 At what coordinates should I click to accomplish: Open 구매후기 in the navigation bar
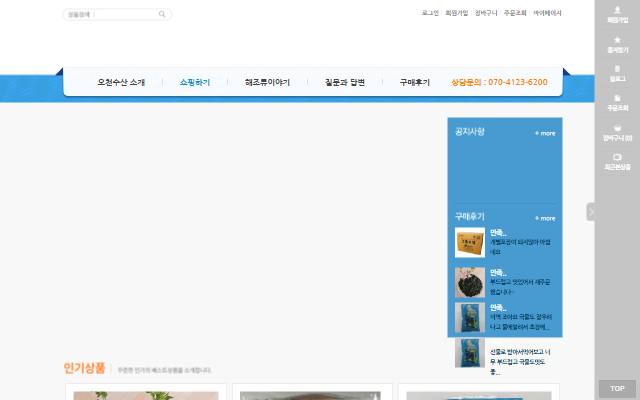(x=415, y=82)
